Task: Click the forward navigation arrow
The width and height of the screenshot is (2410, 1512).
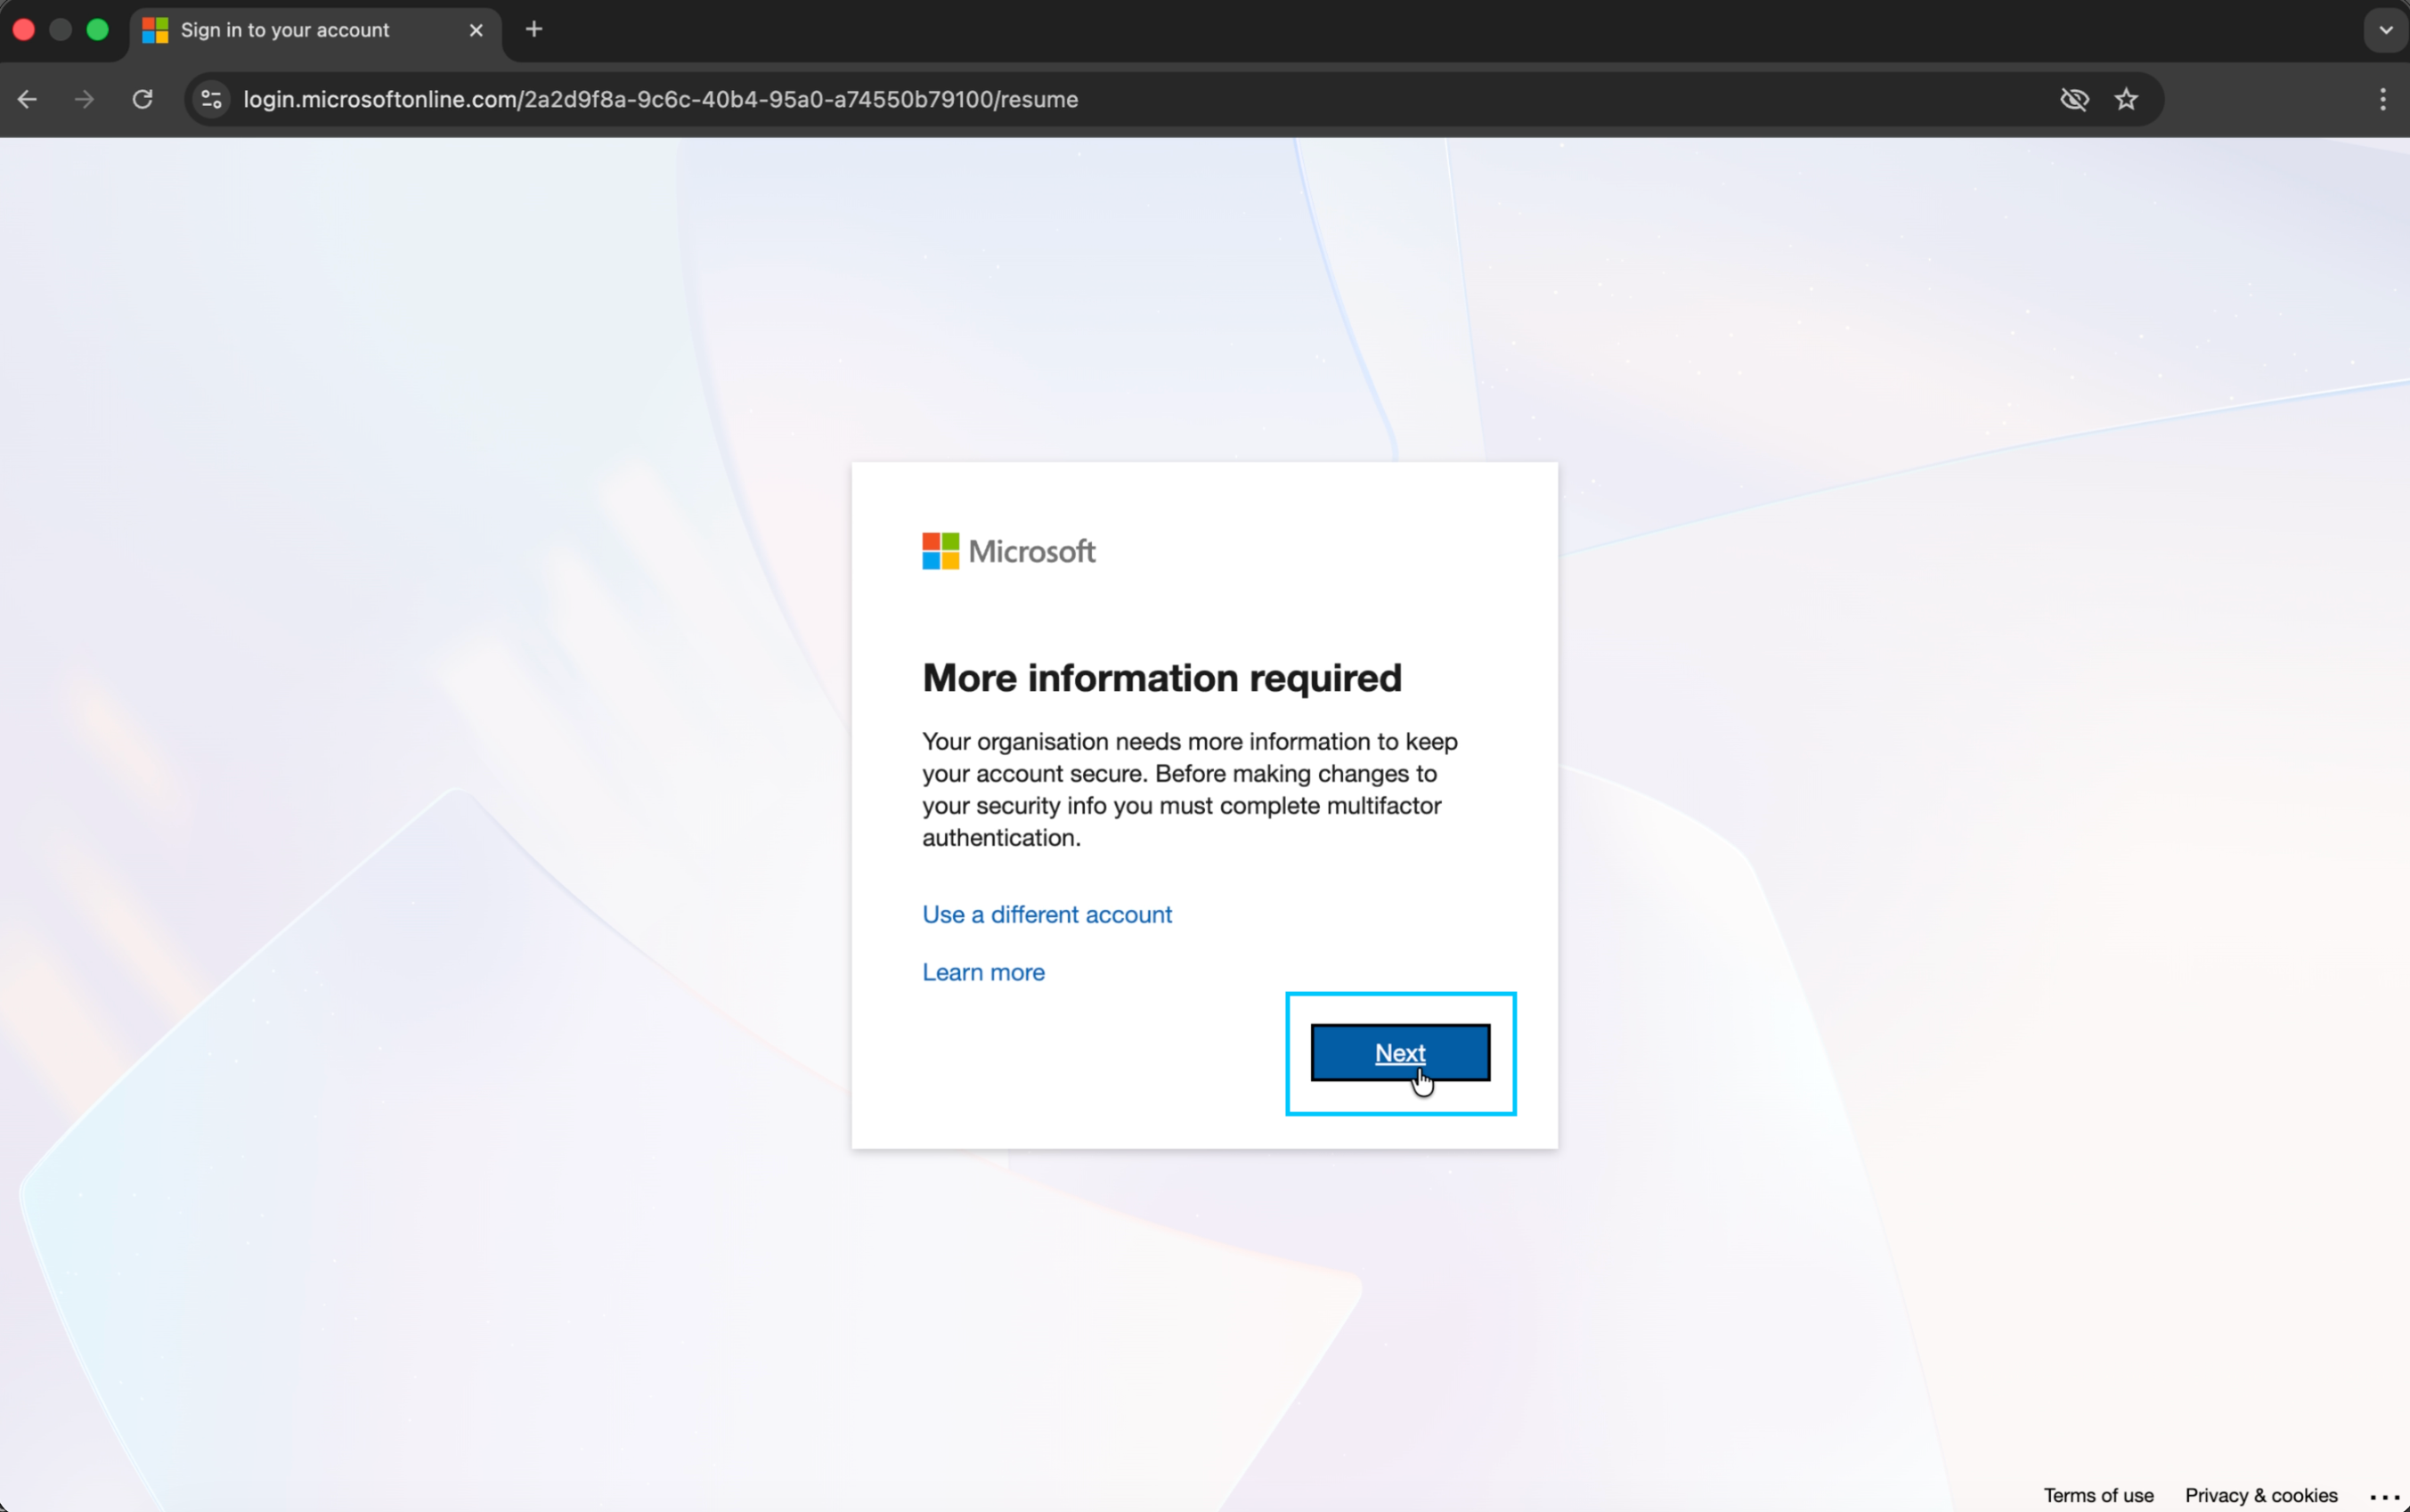Action: [84, 98]
